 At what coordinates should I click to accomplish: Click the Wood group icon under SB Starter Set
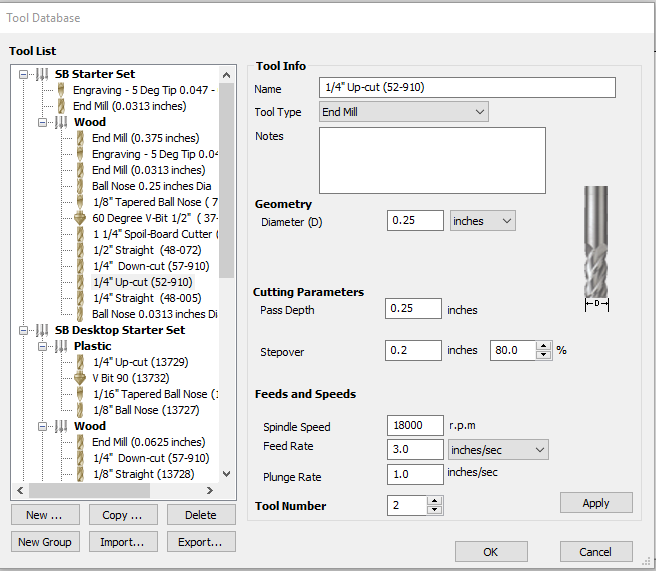(x=61, y=122)
